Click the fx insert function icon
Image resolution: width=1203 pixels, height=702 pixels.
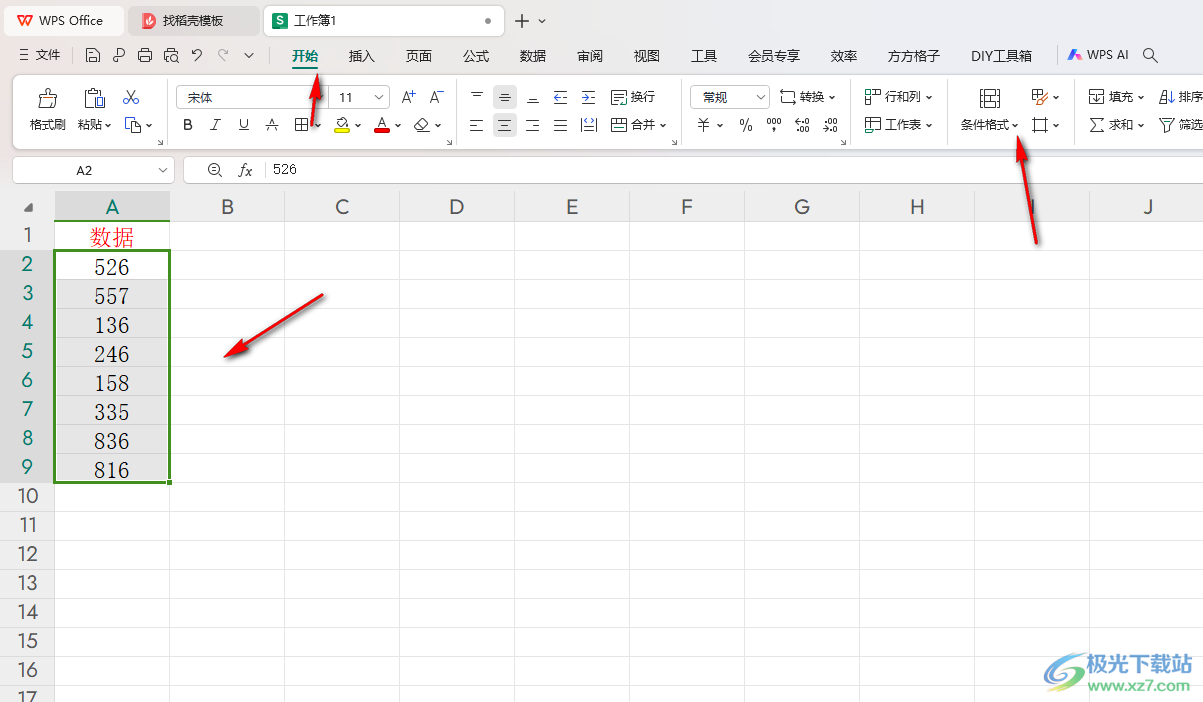click(x=245, y=170)
